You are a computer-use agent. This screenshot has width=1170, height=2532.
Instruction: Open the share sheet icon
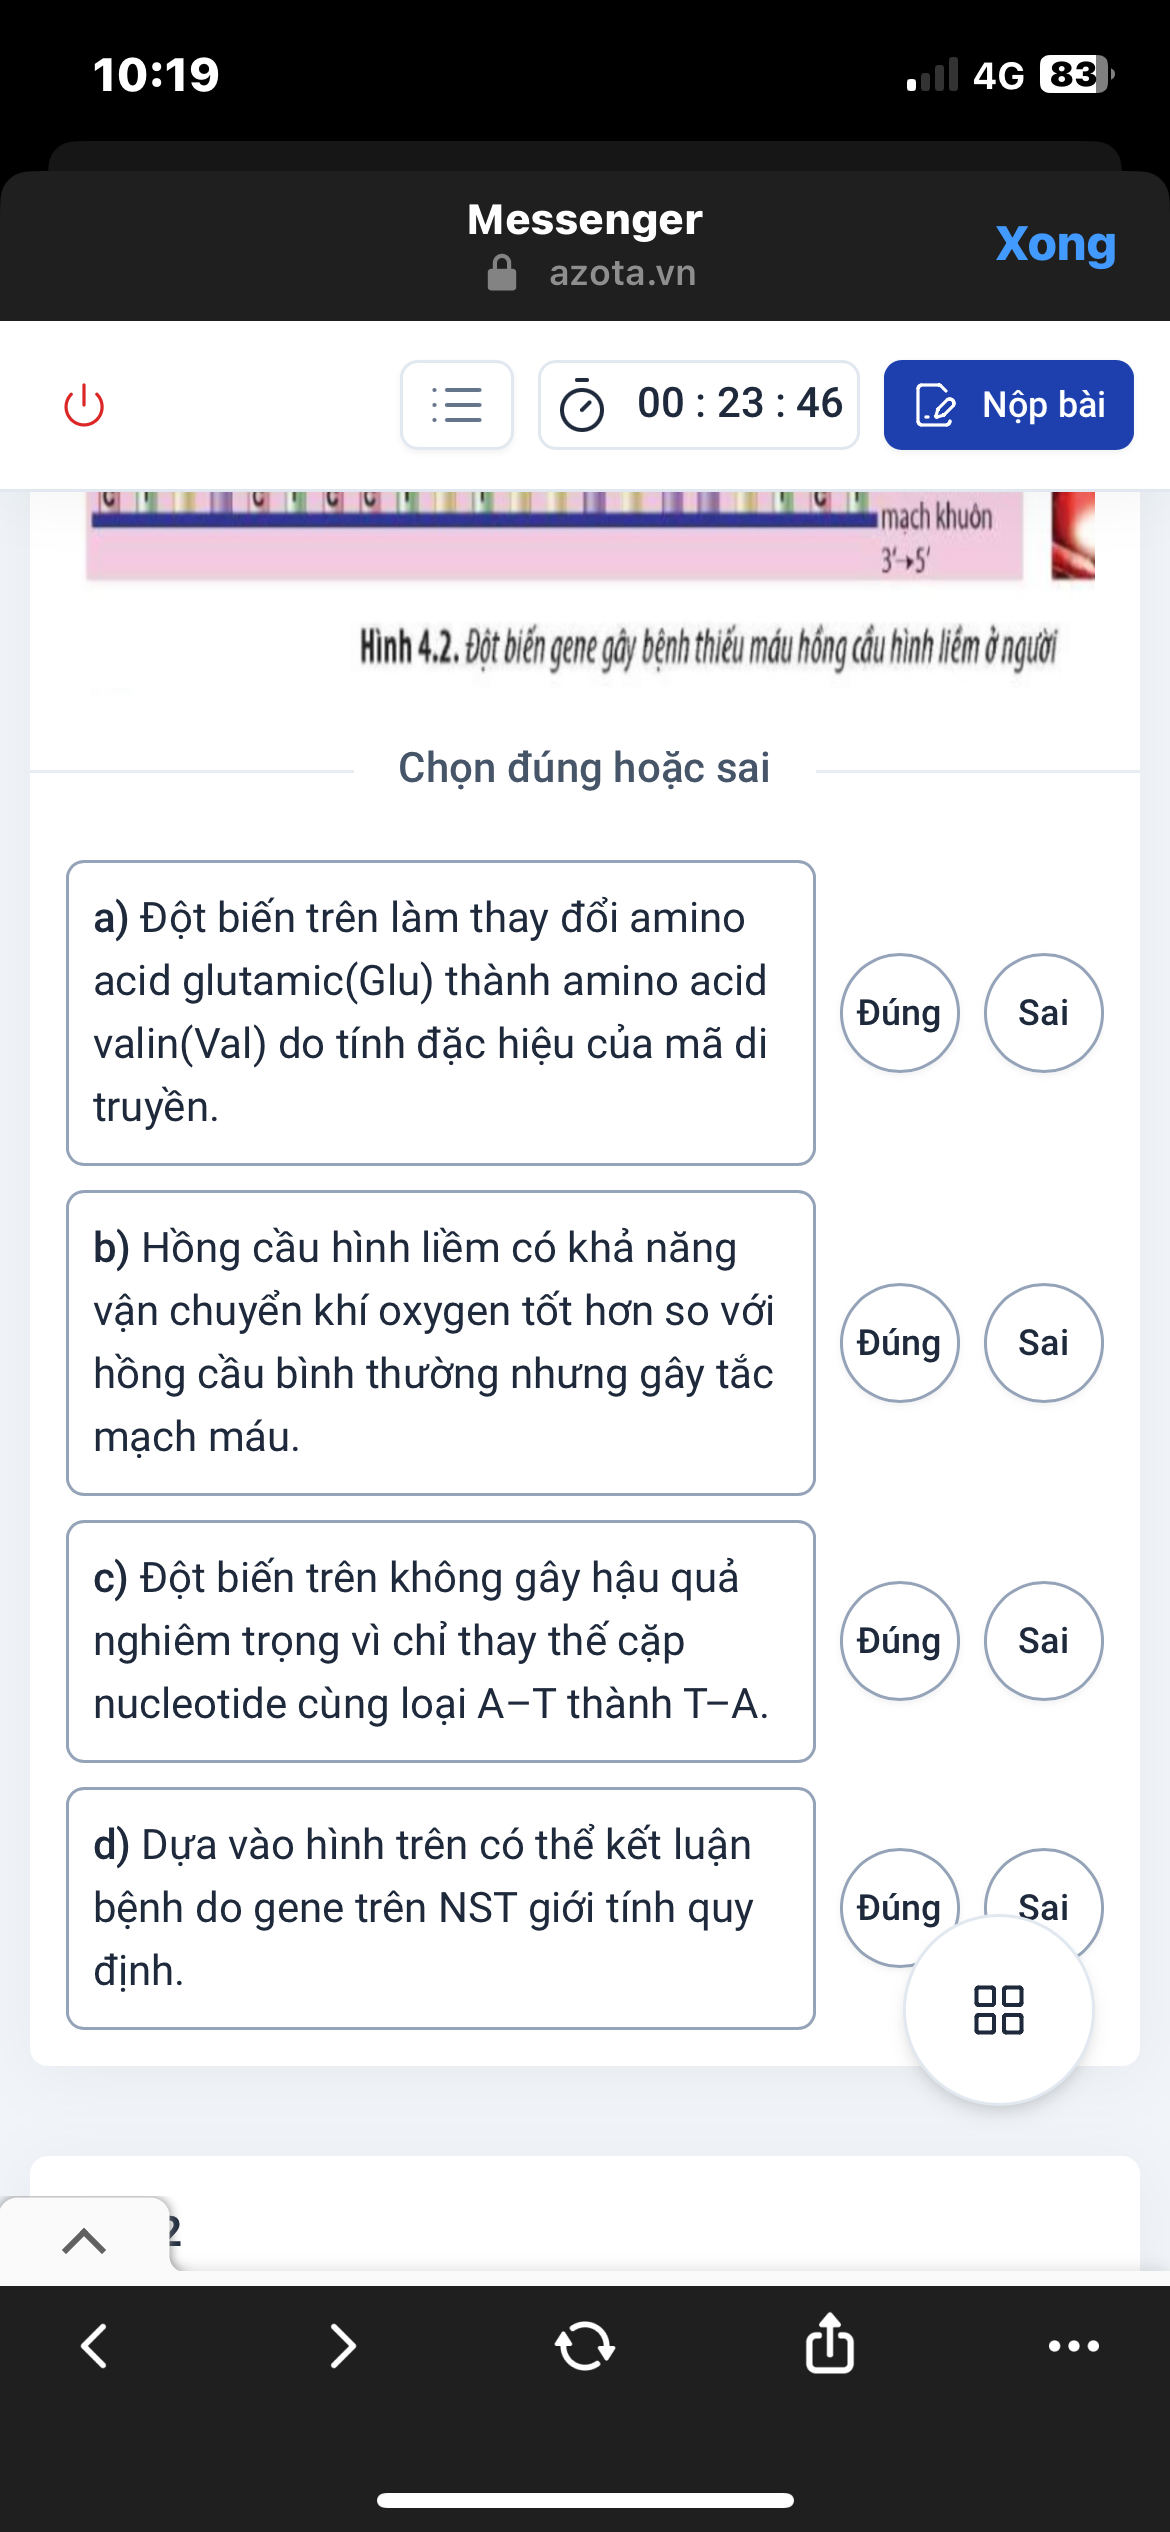click(x=829, y=2344)
